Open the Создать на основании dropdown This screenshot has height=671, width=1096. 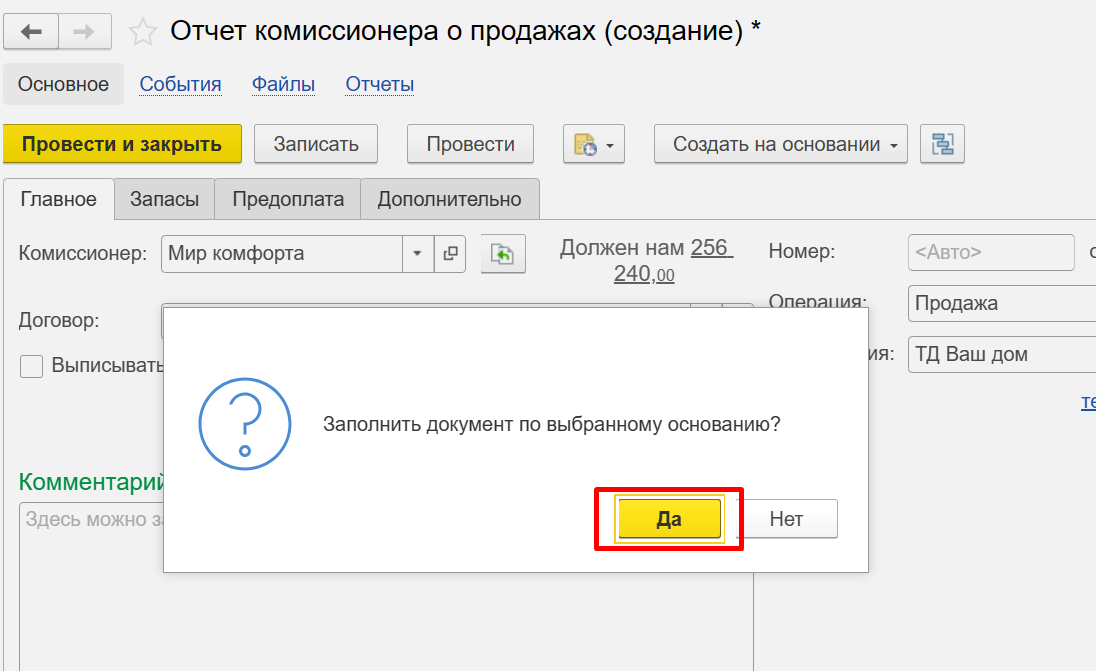780,144
